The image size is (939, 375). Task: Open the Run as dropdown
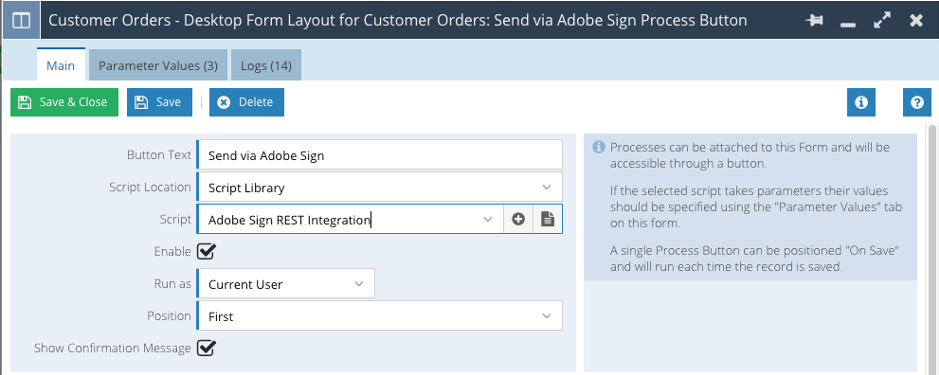click(285, 284)
